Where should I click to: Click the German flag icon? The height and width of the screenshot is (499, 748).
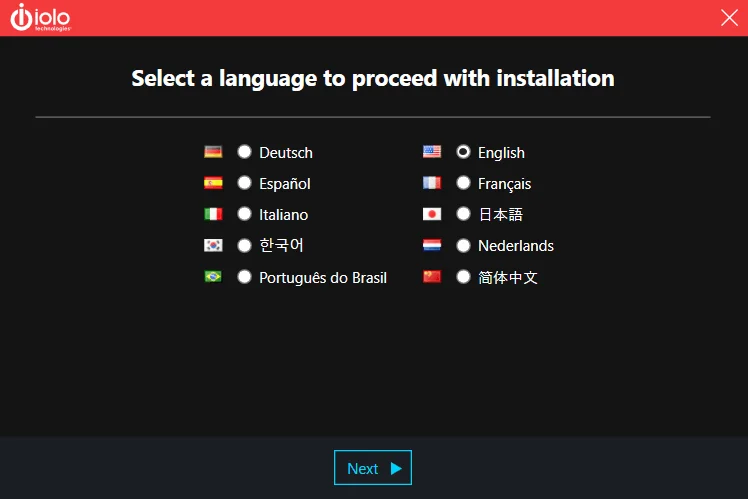click(213, 152)
